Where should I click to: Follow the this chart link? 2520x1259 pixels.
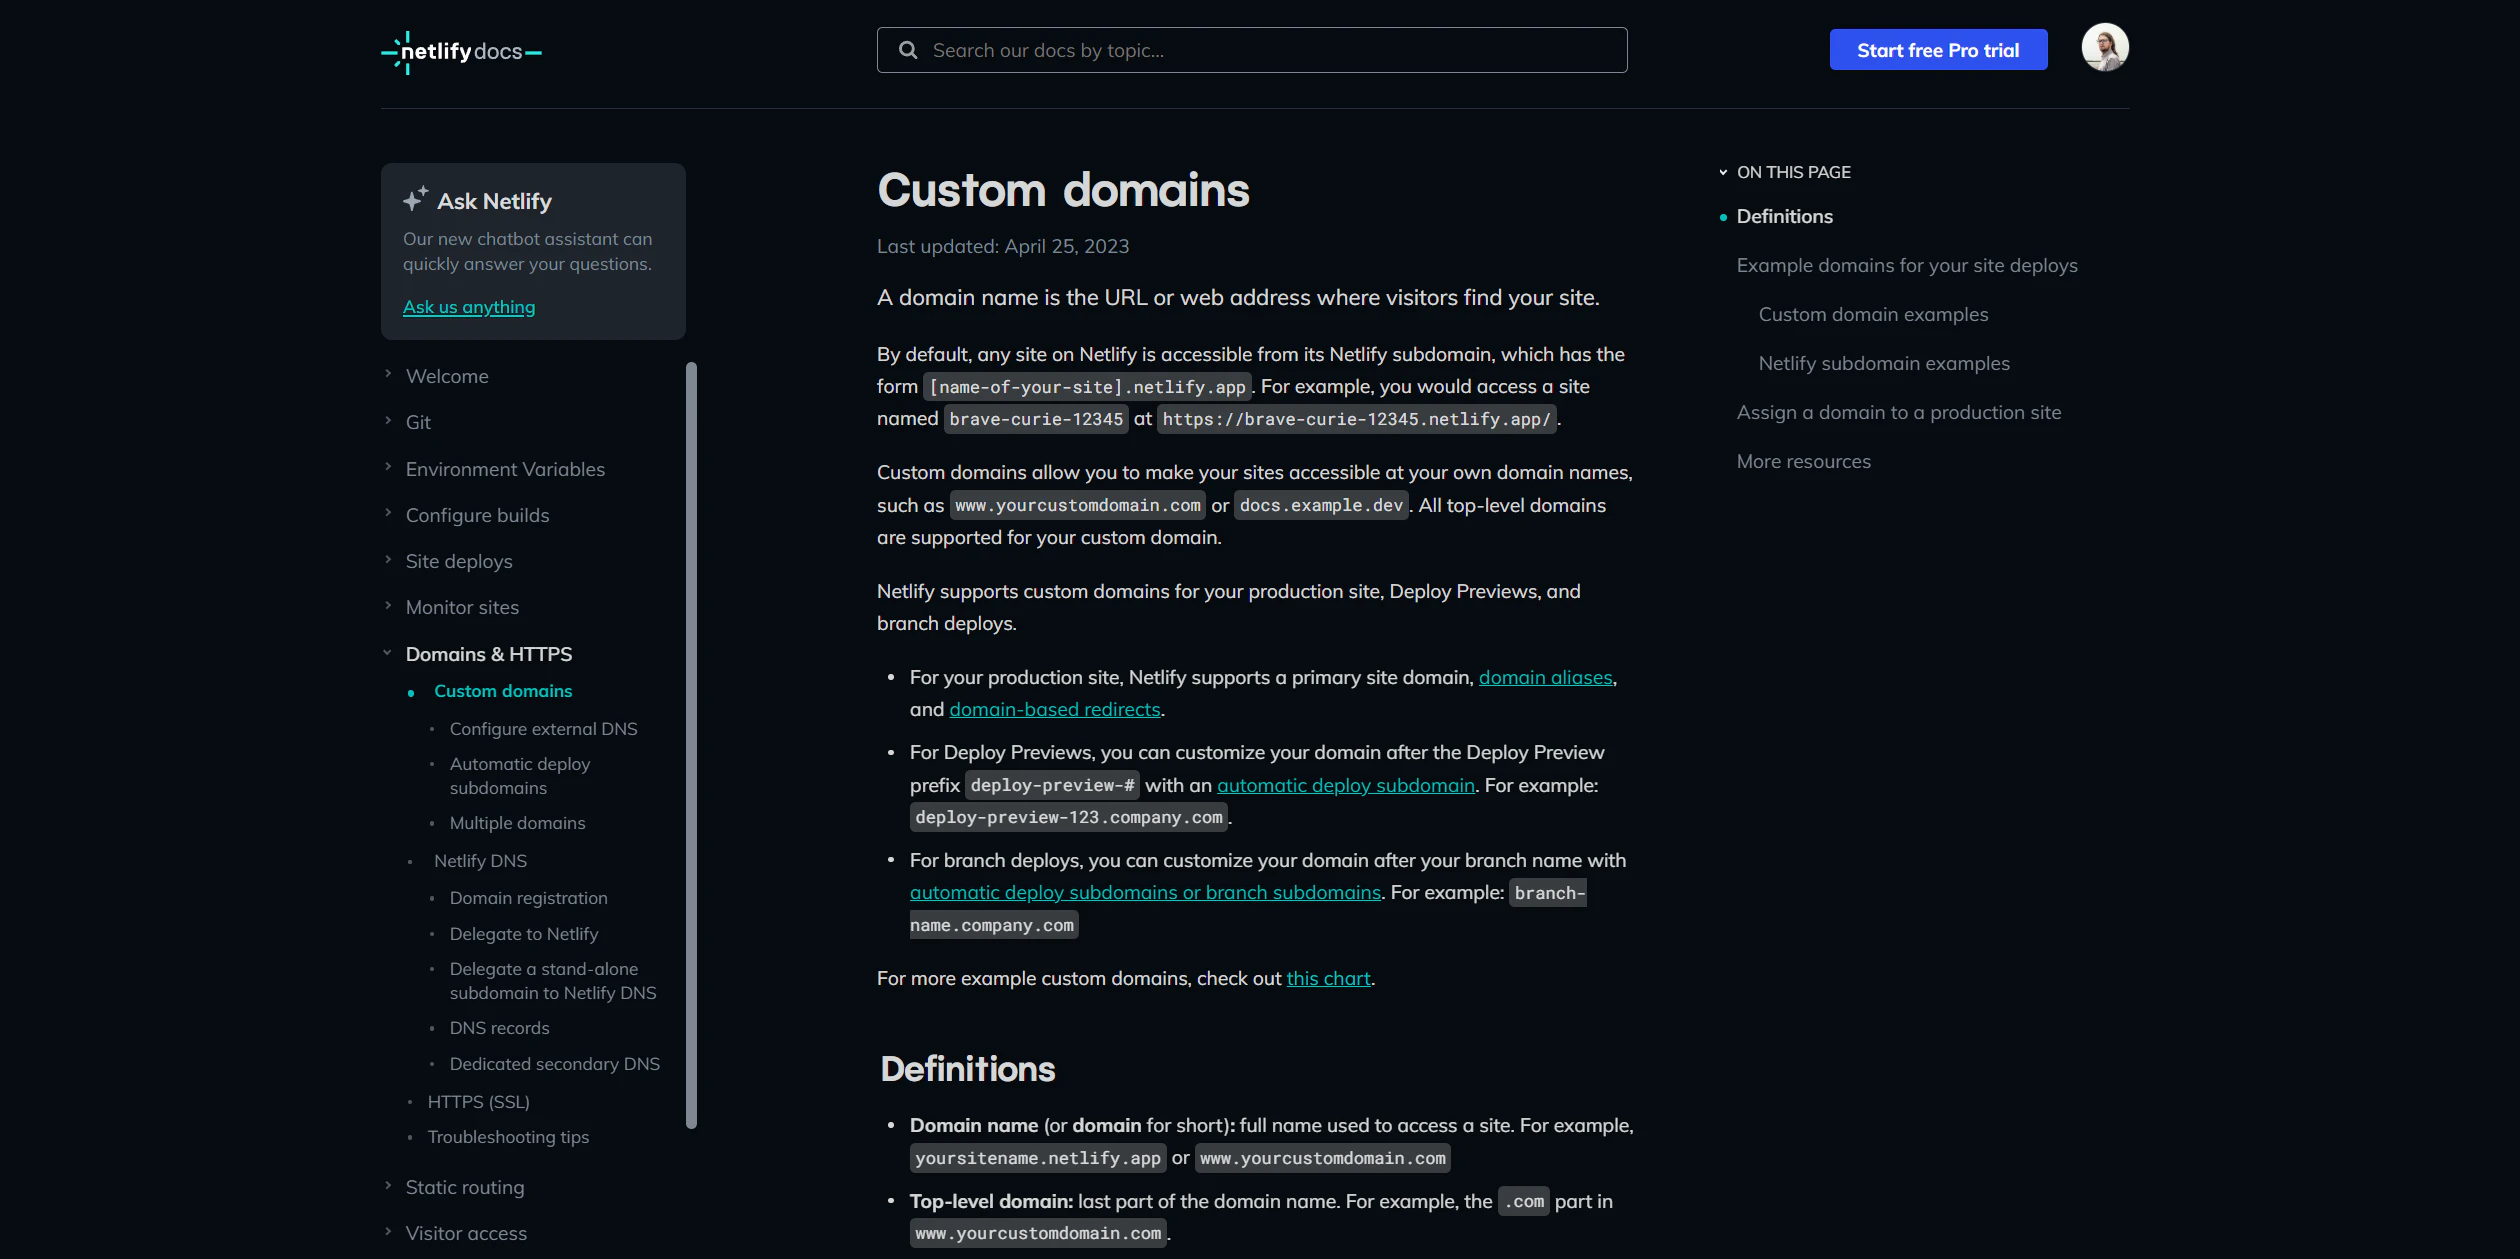pos(1328,978)
